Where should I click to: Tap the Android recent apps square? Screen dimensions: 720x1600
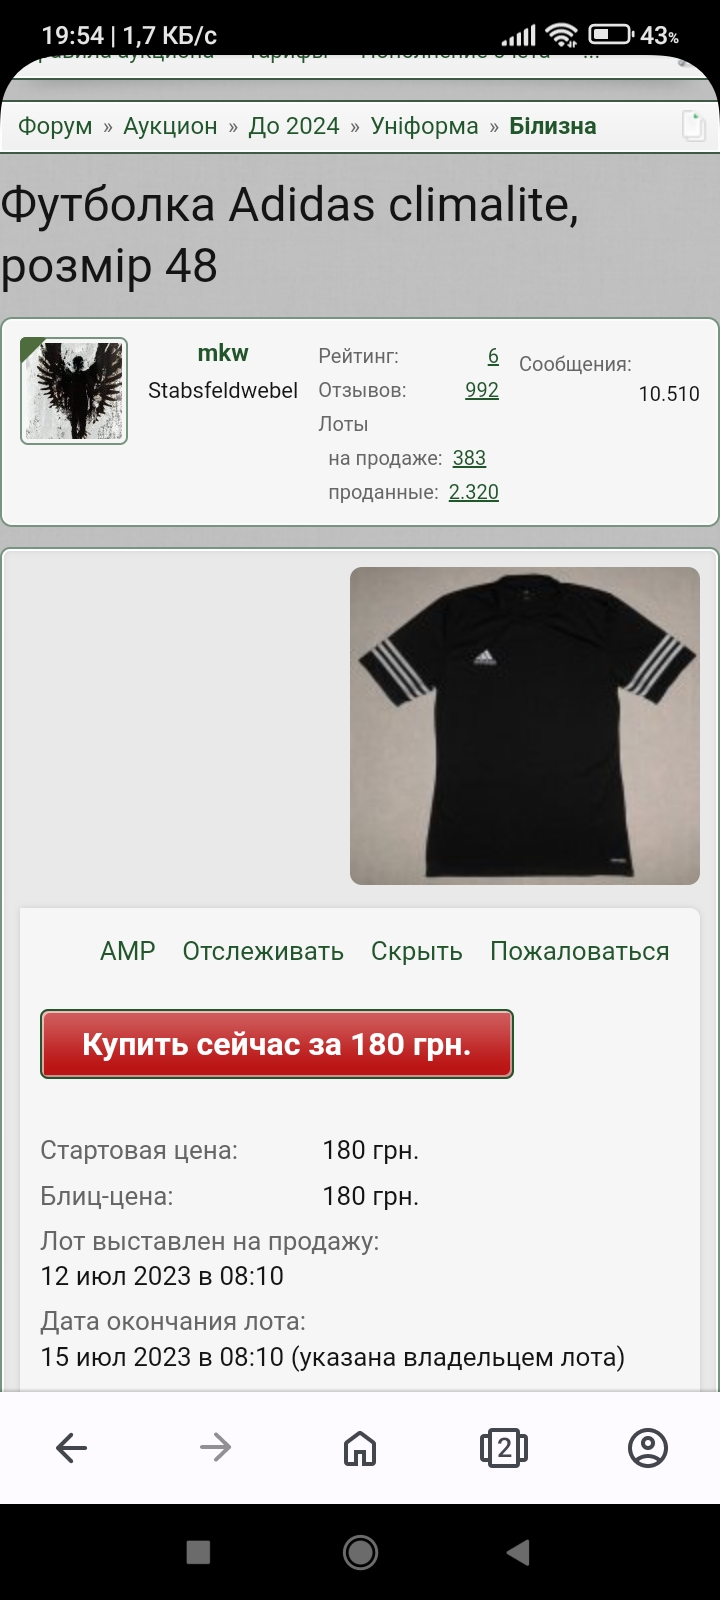tap(198, 1551)
